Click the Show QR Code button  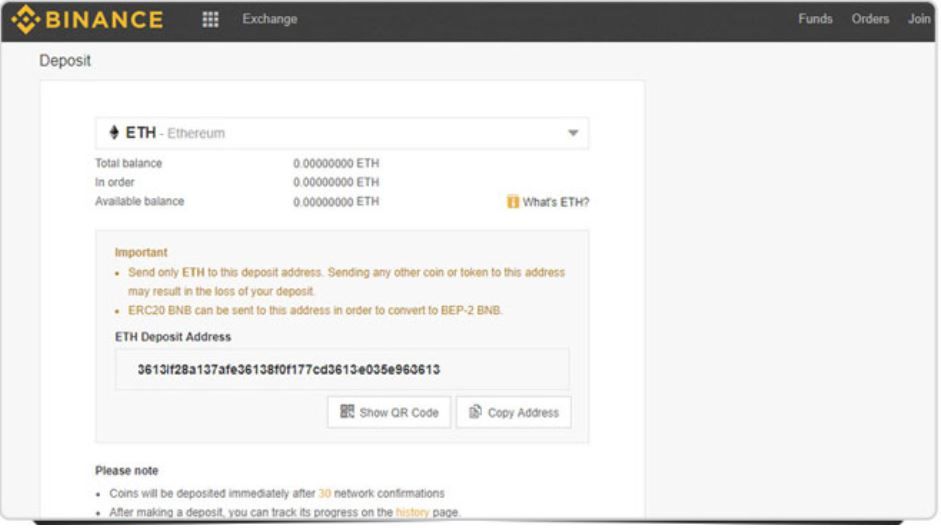[x=389, y=412]
